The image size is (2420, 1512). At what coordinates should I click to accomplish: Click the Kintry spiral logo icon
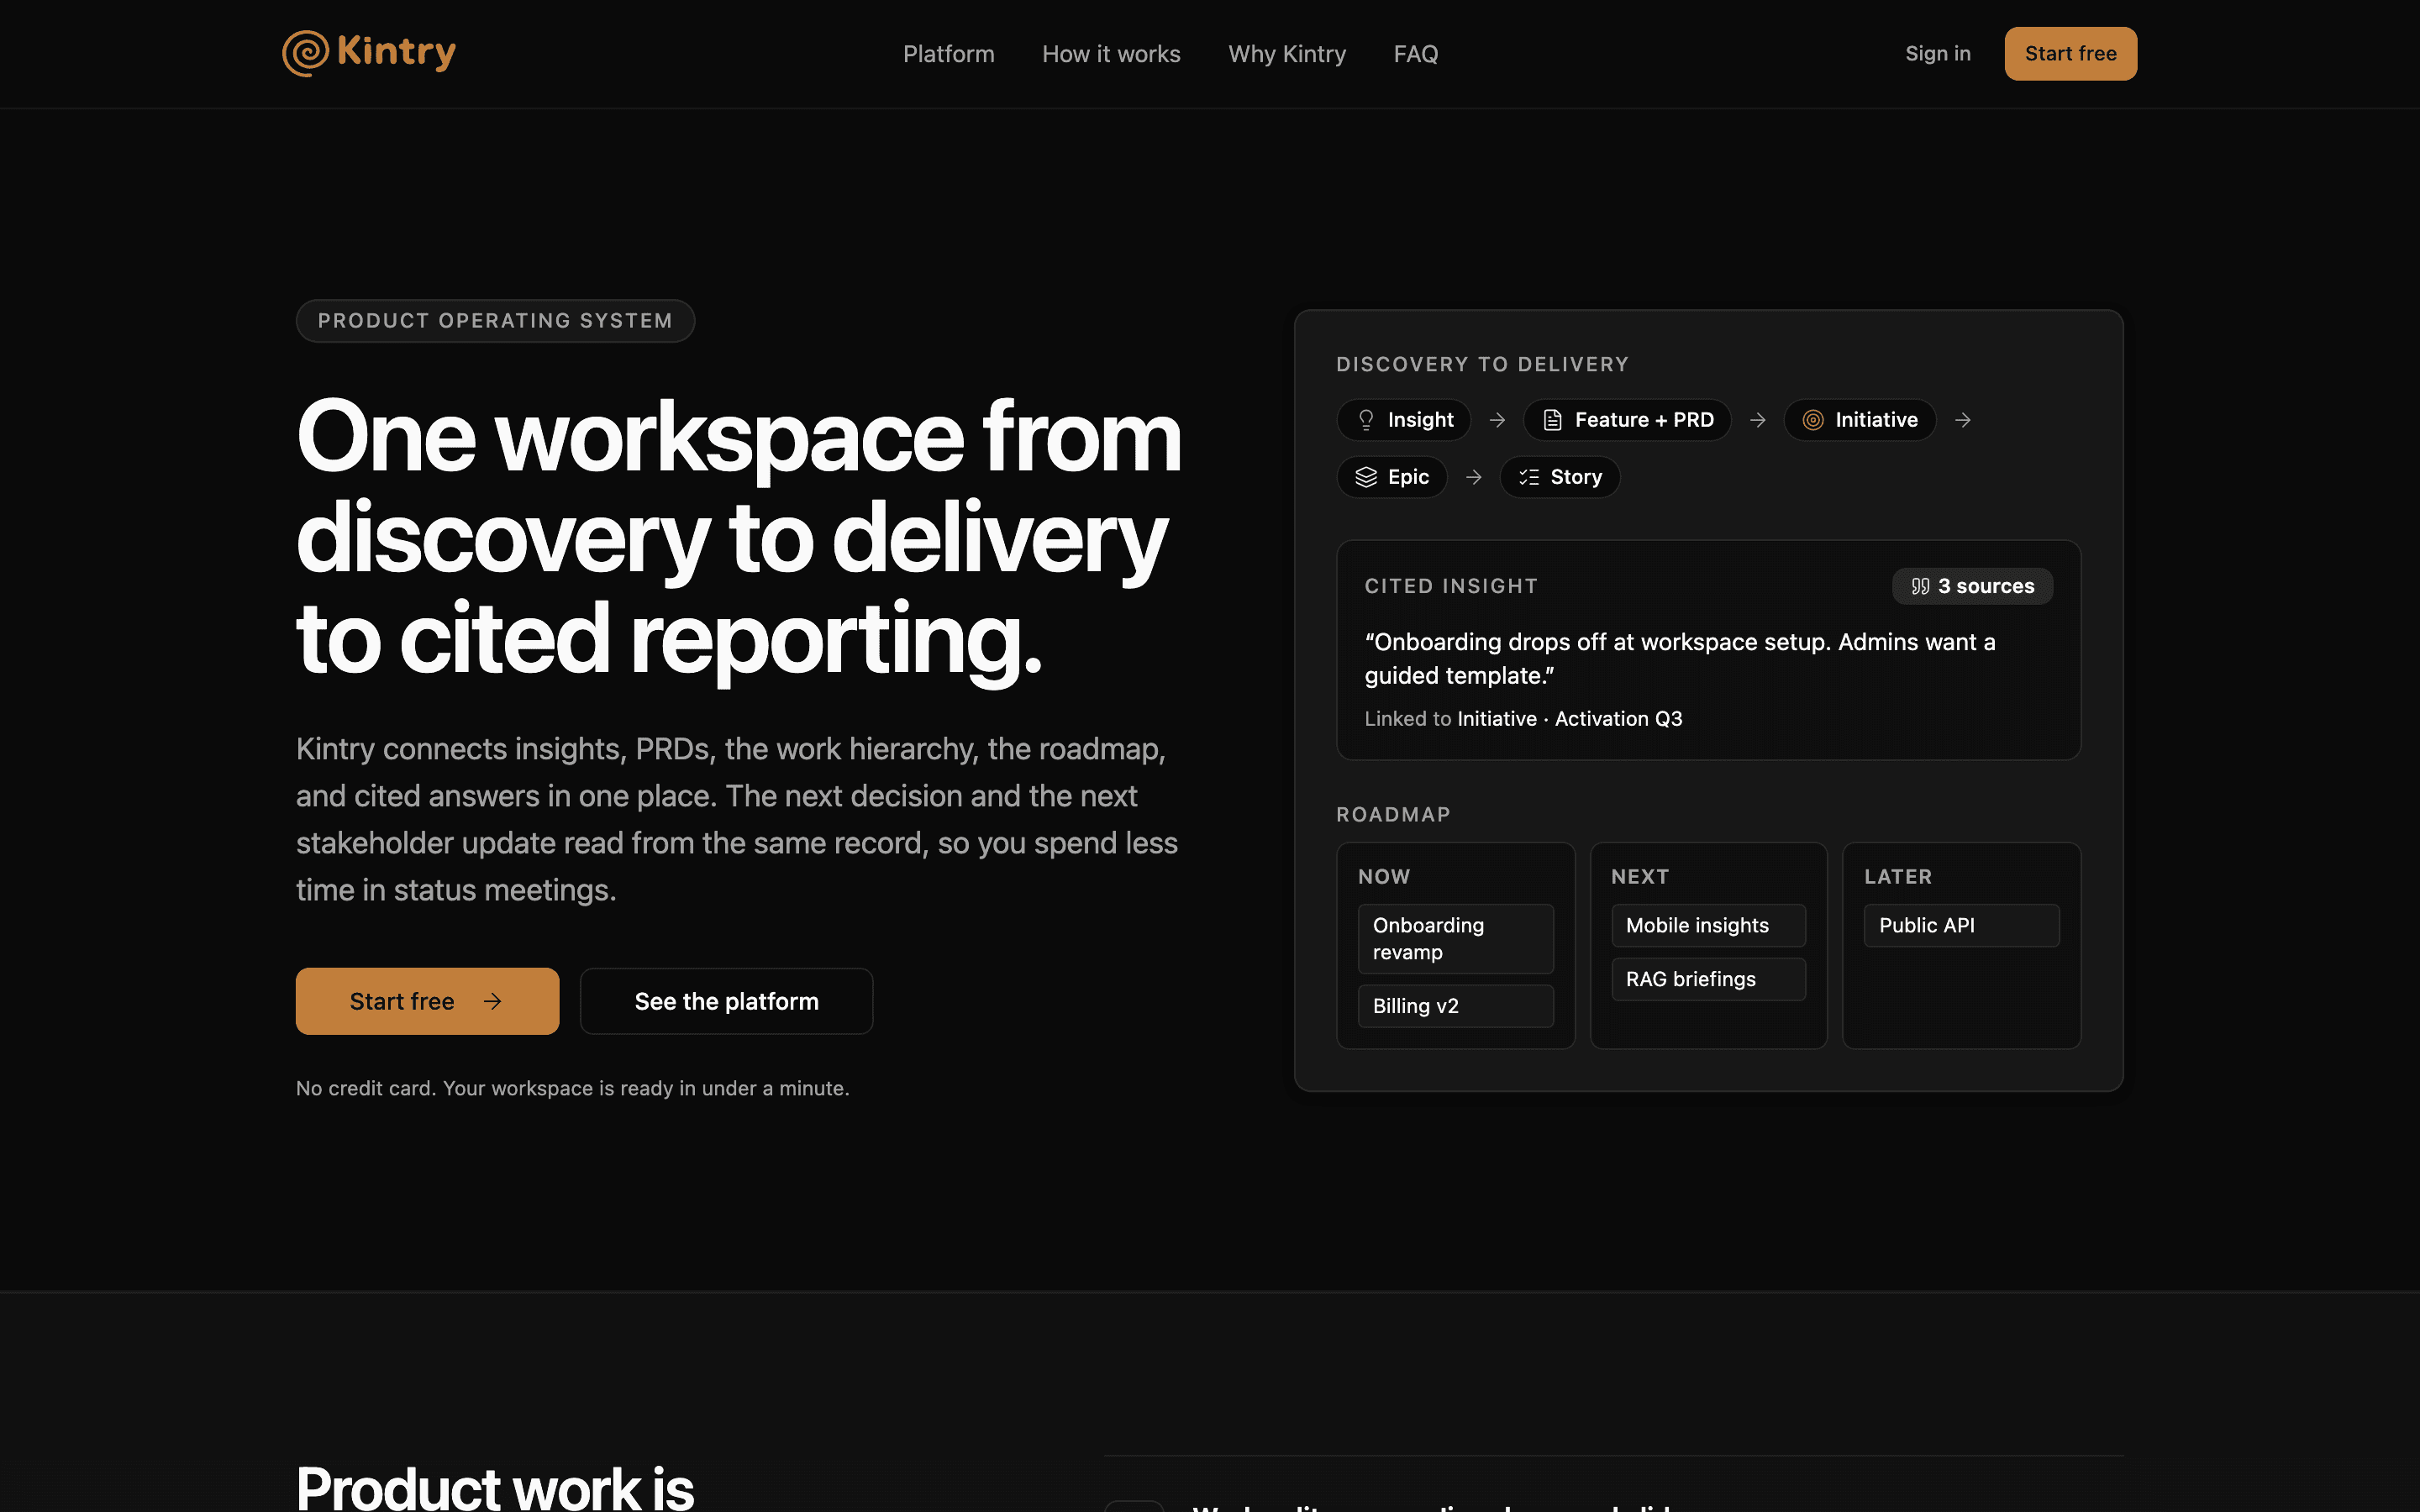(305, 53)
